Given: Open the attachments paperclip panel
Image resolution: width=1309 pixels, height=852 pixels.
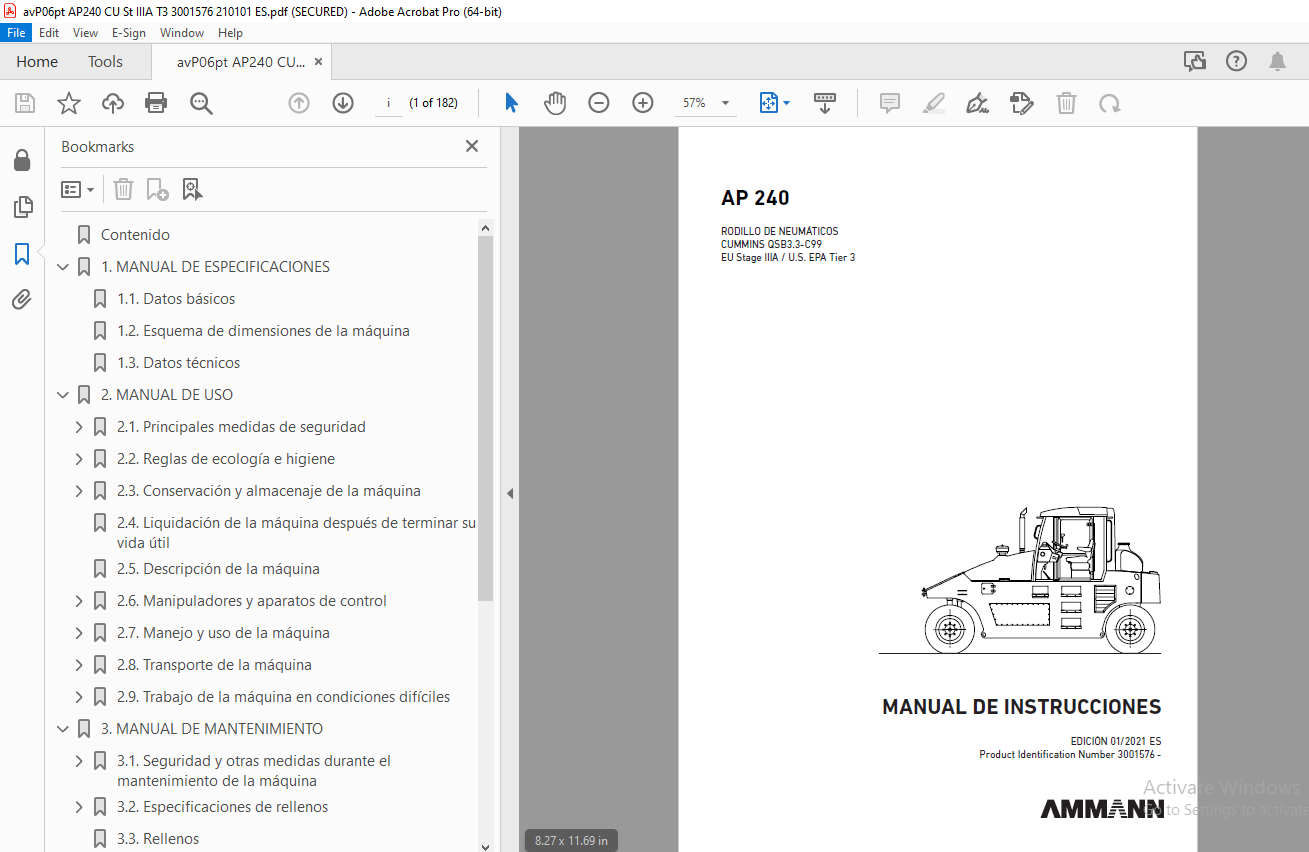Looking at the screenshot, I should pos(22,300).
